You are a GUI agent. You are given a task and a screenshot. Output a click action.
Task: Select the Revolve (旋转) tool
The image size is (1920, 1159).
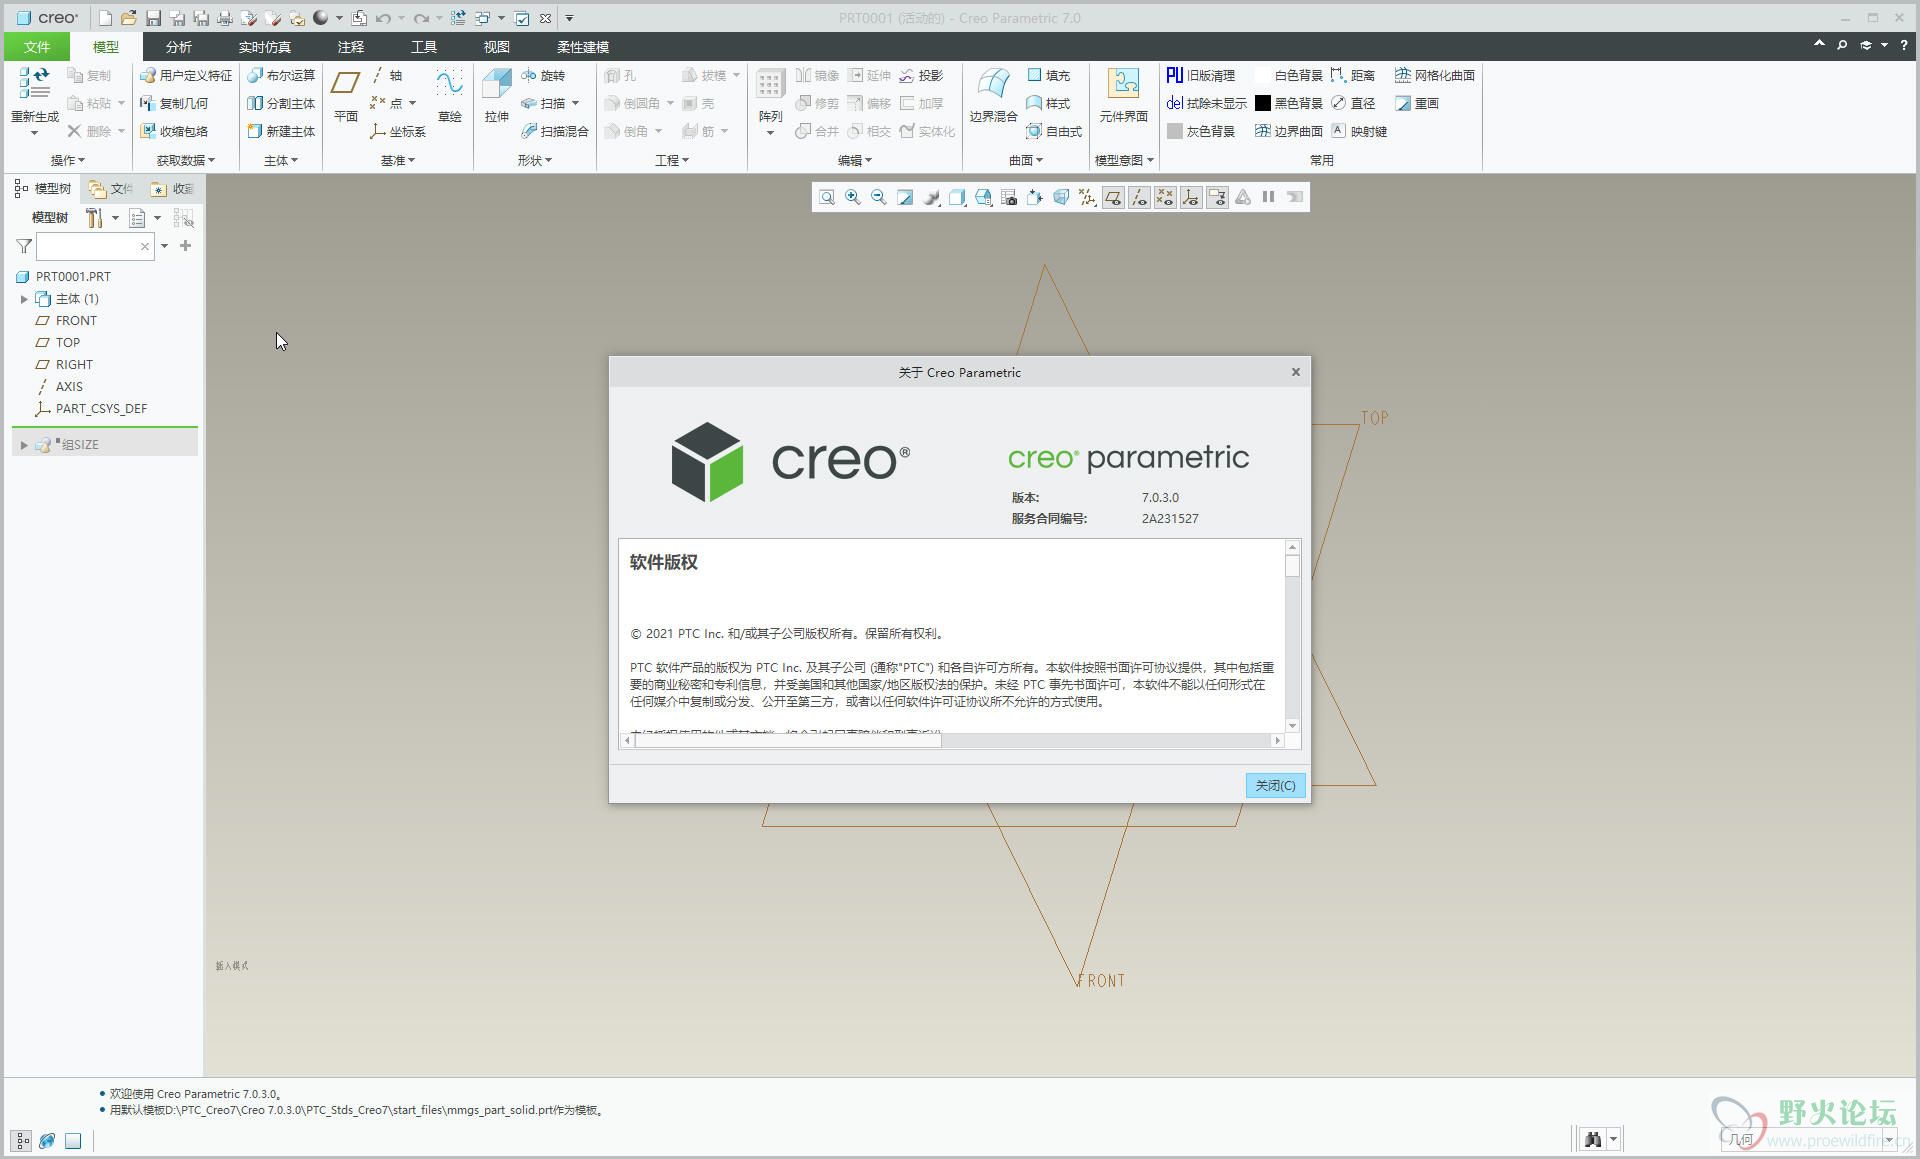pyautogui.click(x=543, y=75)
